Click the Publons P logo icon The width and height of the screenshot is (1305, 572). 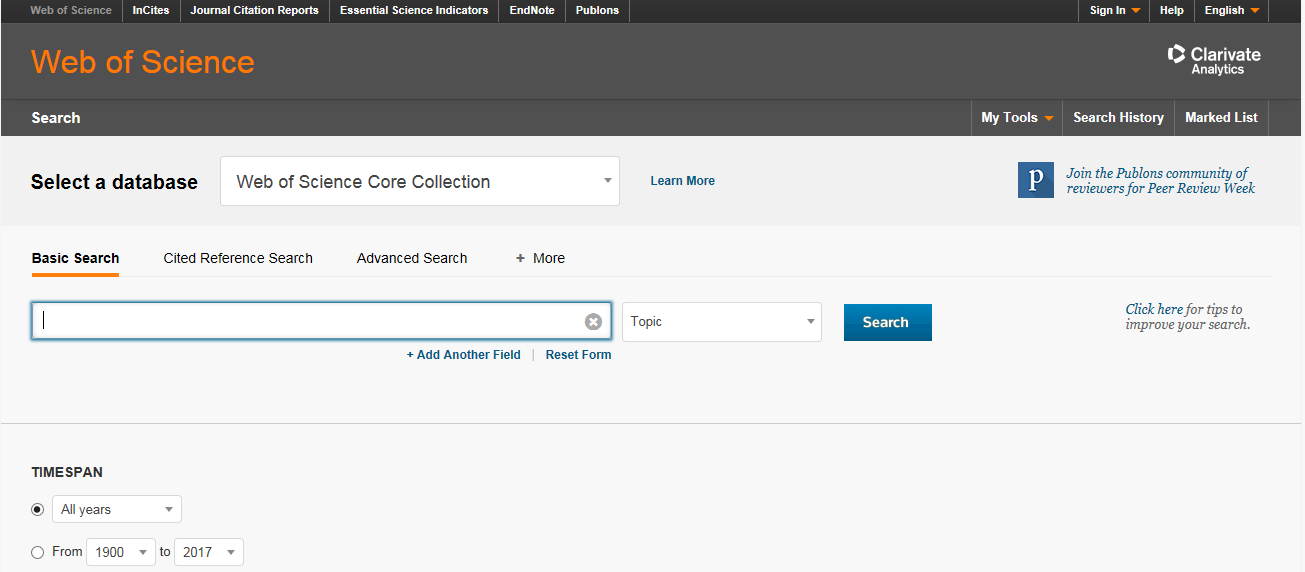click(1036, 180)
